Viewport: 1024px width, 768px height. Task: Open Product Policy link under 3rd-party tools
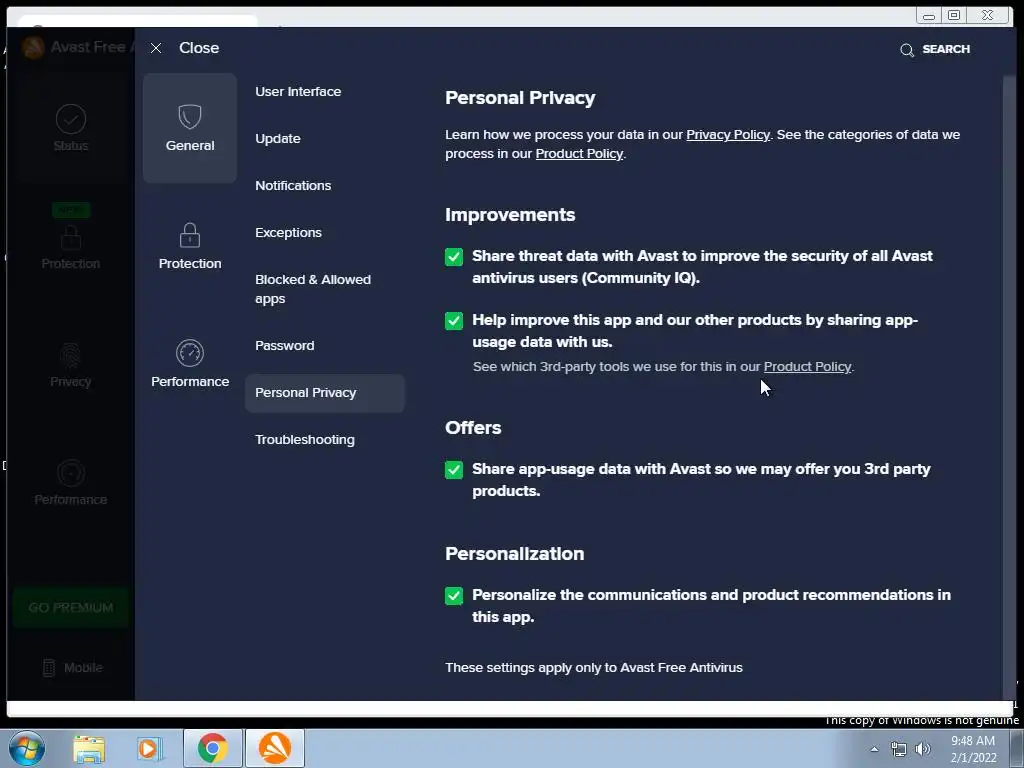(807, 366)
